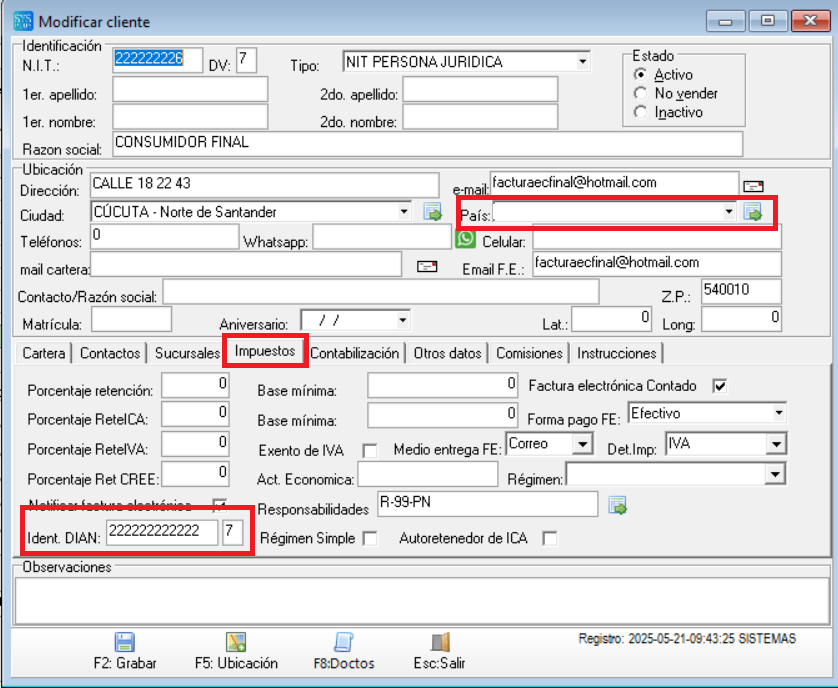Switch to the Contabilización tab
Viewport: 838px width, 688px height.
[x=354, y=353]
